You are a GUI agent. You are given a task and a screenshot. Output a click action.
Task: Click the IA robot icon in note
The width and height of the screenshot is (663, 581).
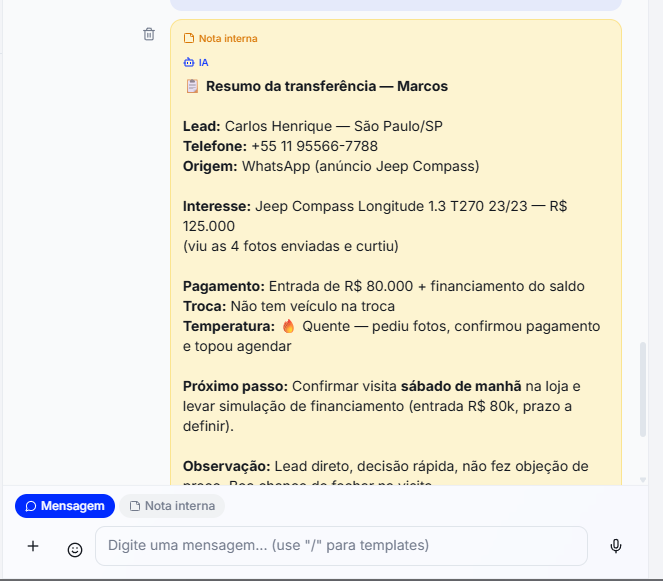click(189, 63)
